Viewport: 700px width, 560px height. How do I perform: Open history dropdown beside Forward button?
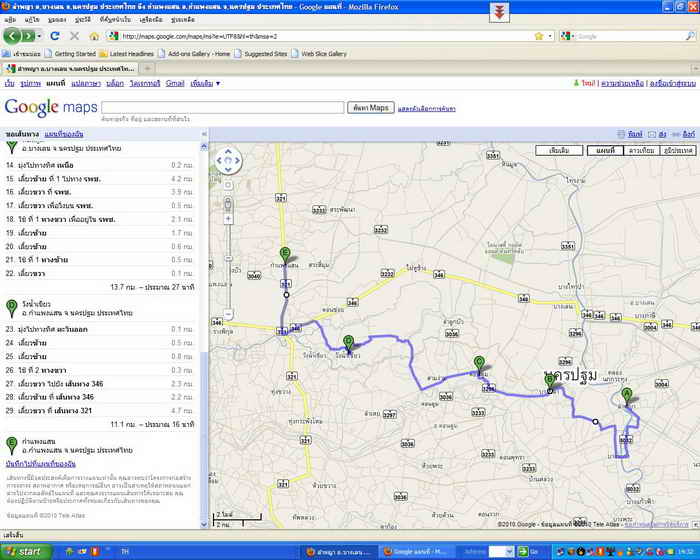click(39, 36)
